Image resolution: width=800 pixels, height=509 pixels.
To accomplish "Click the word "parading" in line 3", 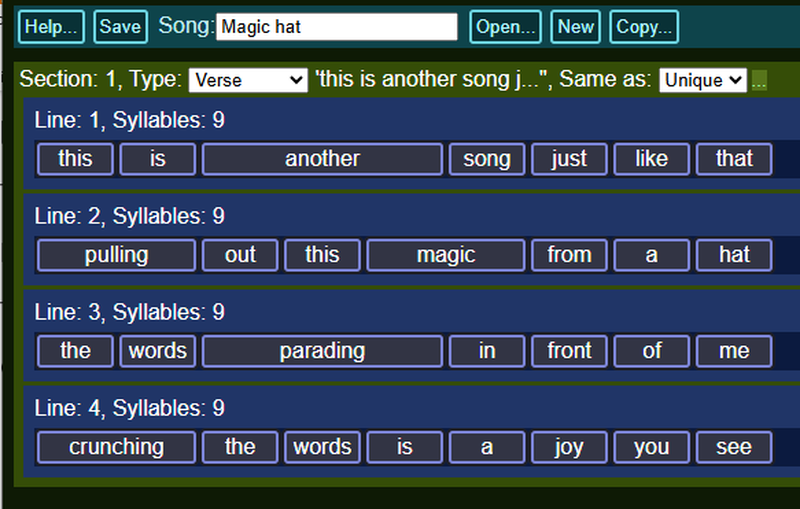I will (x=322, y=351).
